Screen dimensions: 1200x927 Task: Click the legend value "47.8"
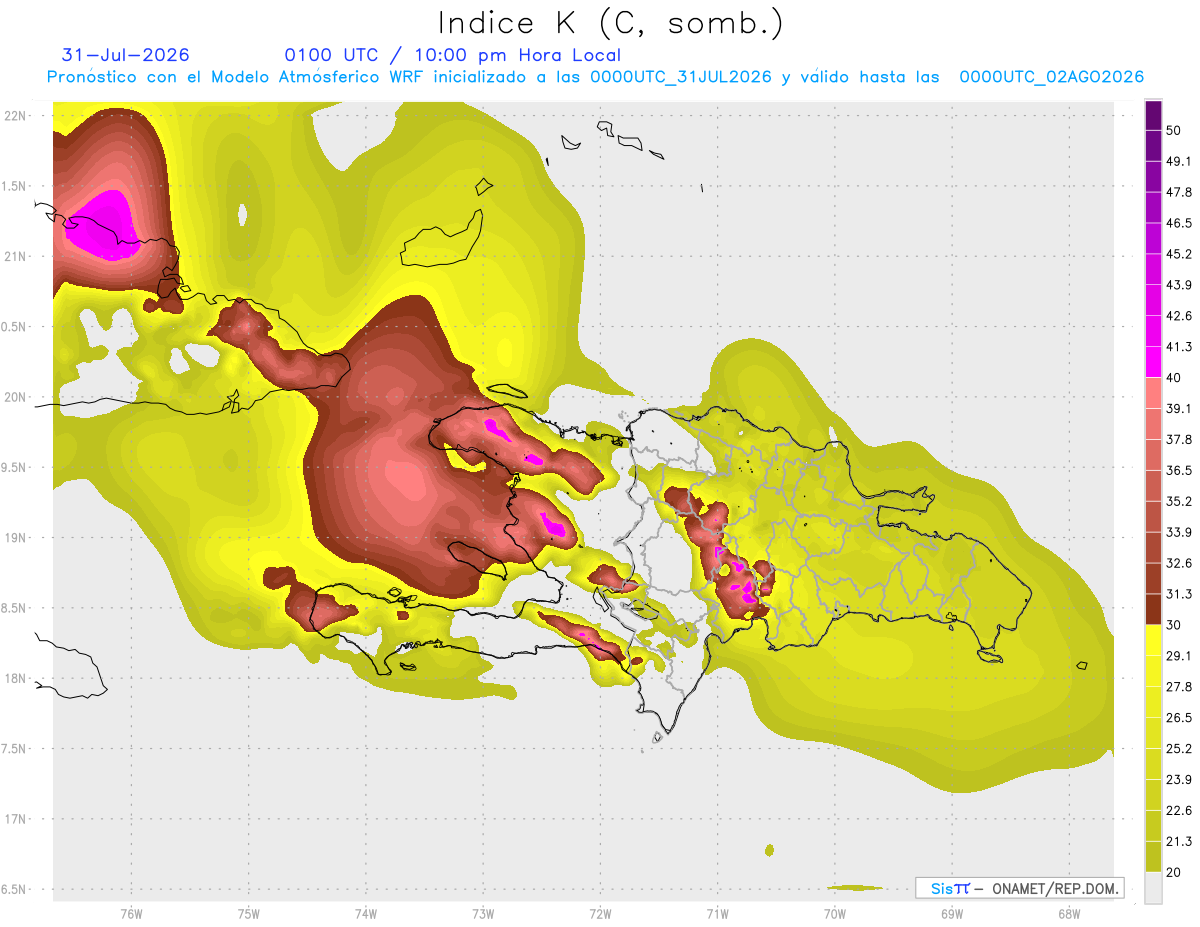pos(1179,193)
